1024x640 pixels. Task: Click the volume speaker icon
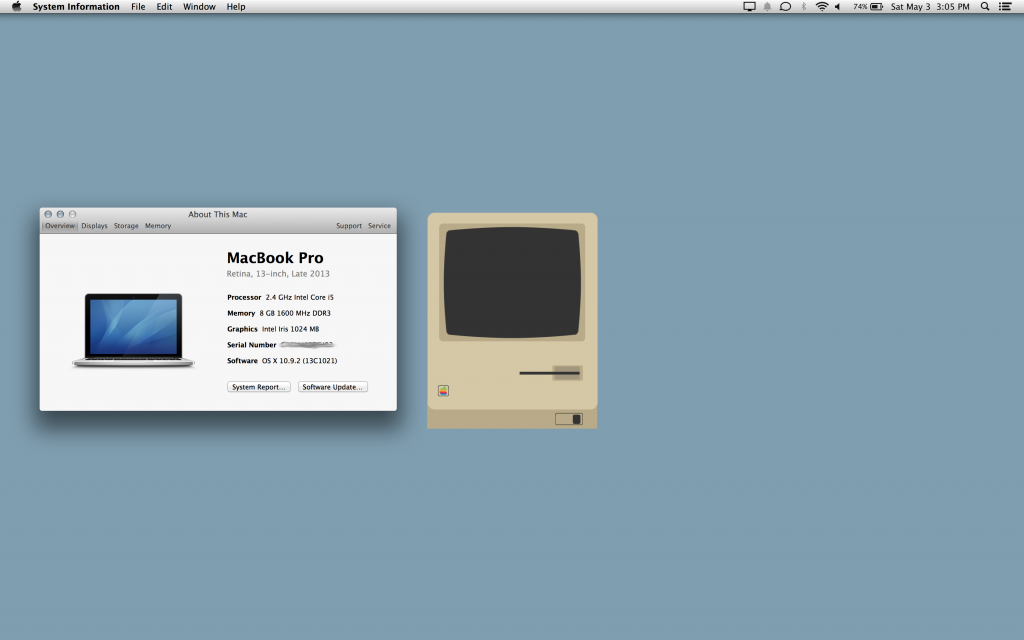[x=838, y=7]
